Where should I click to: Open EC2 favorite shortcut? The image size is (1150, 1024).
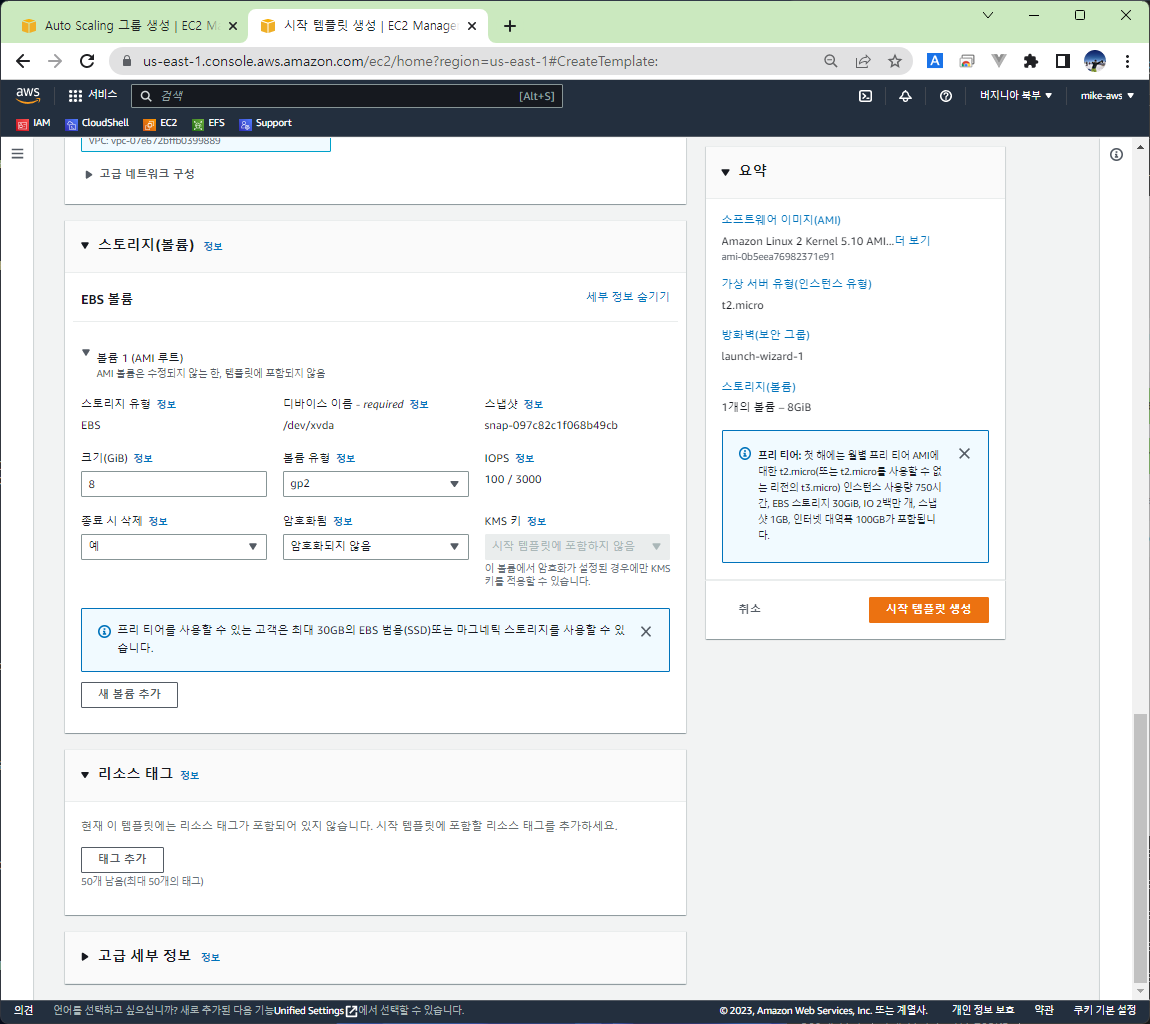(160, 123)
